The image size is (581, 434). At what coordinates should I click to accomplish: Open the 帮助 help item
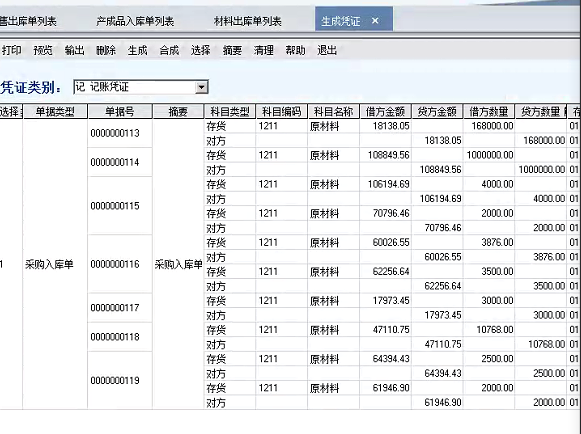coord(295,50)
